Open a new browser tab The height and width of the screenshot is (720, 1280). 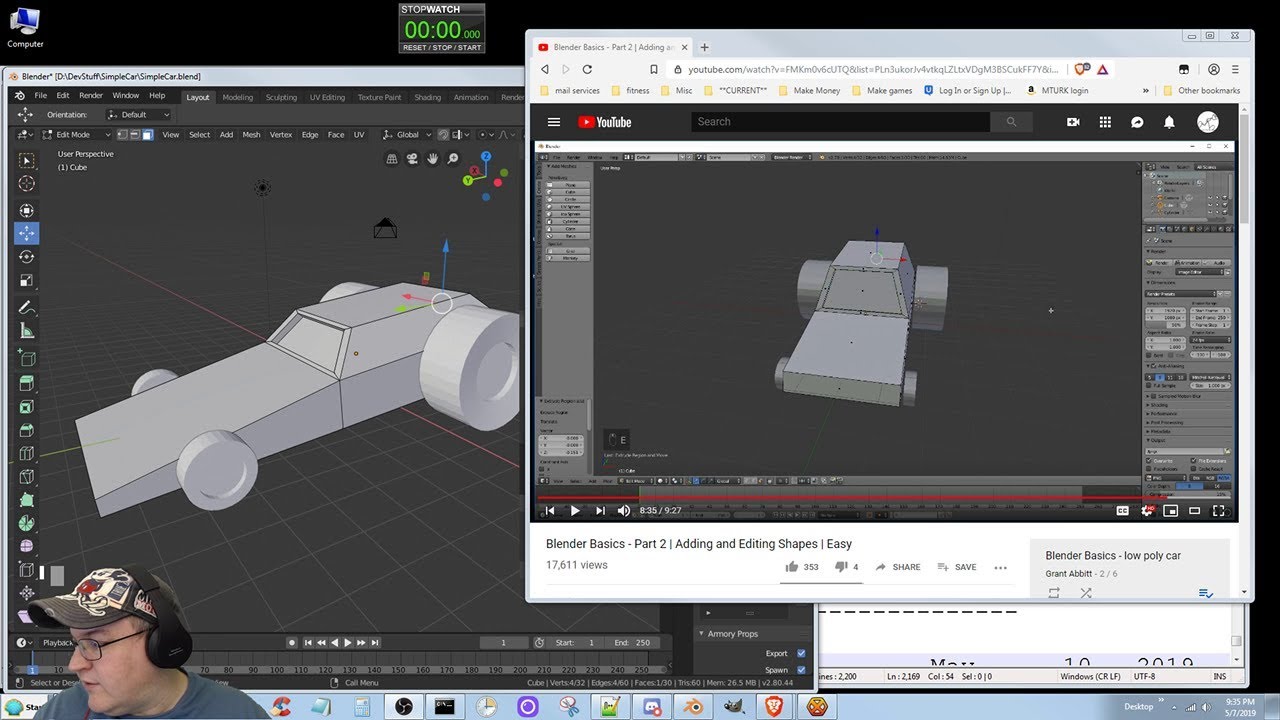(x=704, y=47)
